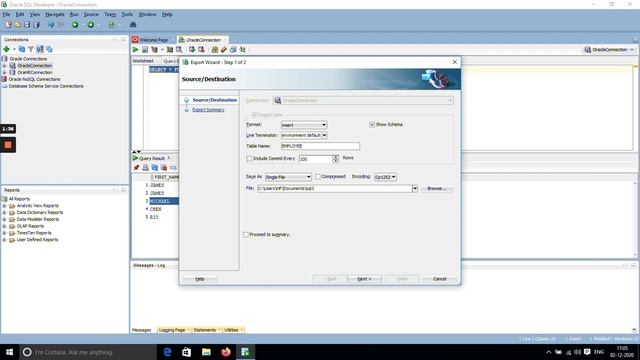Open the Export Summary step link
Viewport: 640px width, 360px height.
(208, 110)
